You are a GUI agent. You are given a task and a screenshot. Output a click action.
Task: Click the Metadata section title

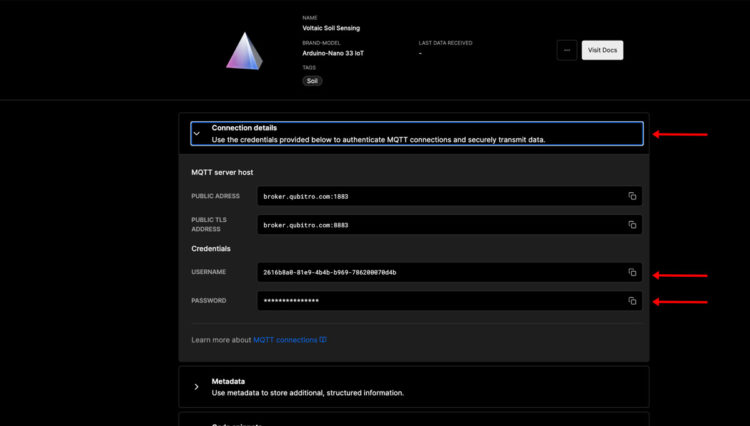[x=228, y=381]
